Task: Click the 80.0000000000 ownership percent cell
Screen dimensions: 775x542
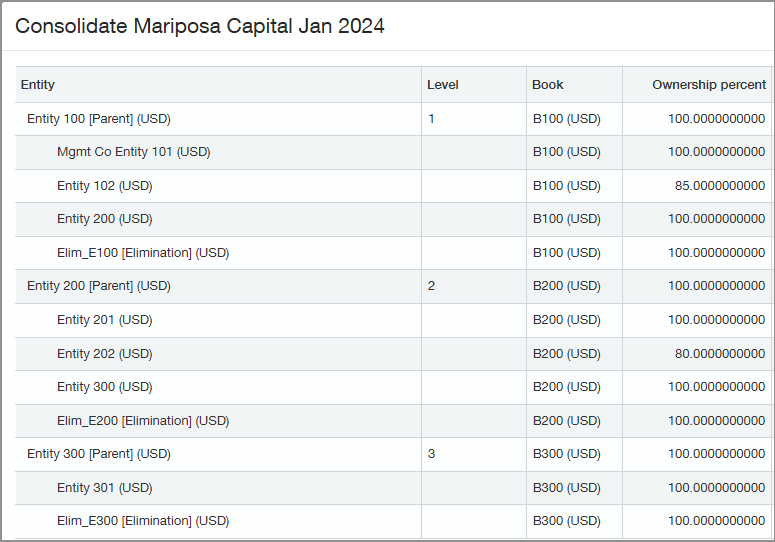Action: click(x=716, y=353)
